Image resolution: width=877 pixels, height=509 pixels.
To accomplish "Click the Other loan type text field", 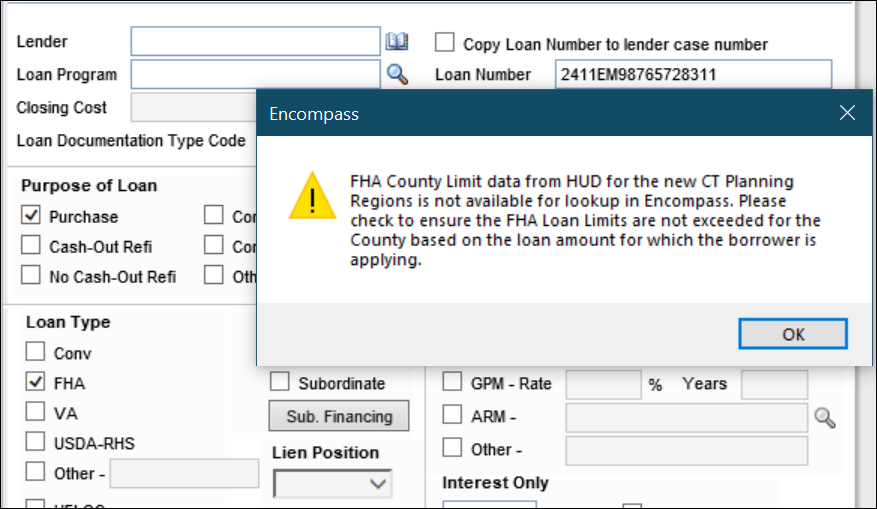I will [x=185, y=474].
